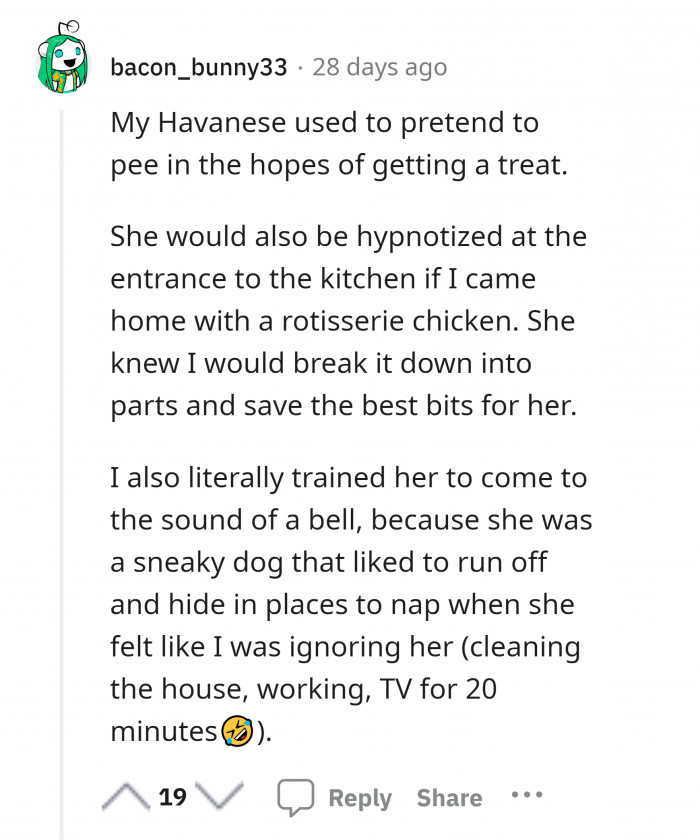The height and width of the screenshot is (840, 700).
Task: Click the vote count showing 19
Action: point(173,798)
